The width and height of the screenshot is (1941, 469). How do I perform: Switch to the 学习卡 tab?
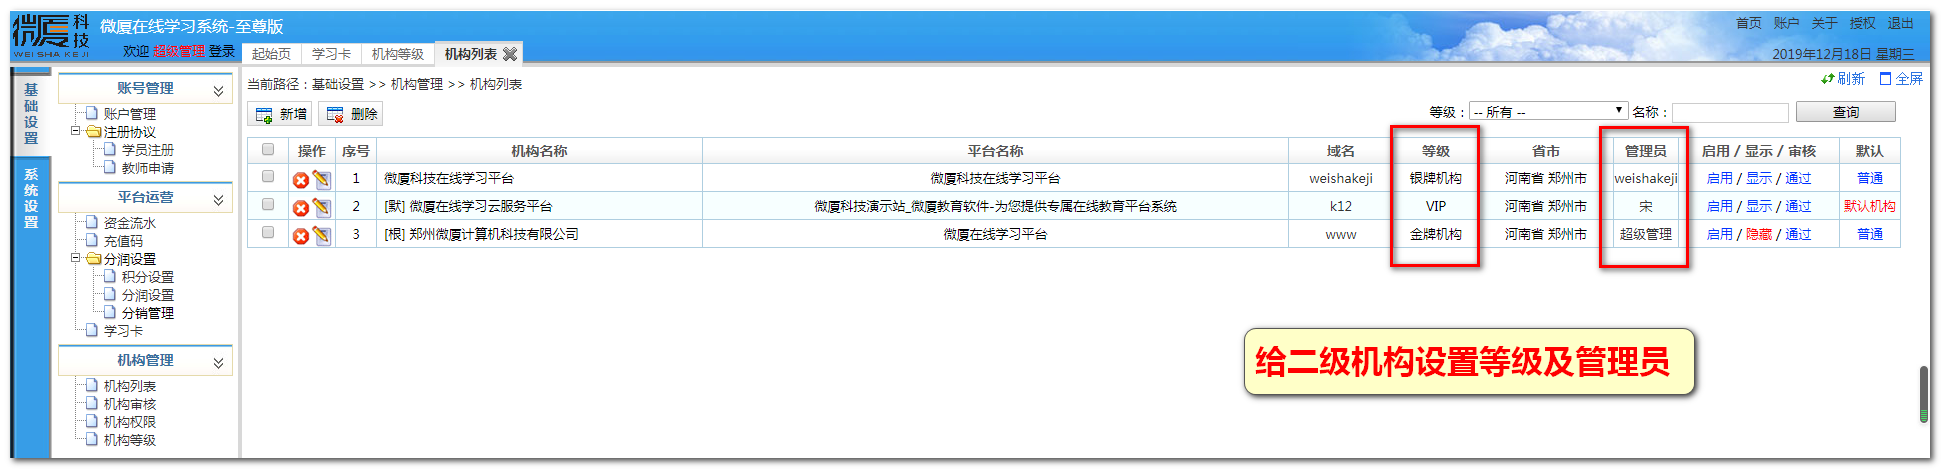coord(331,54)
